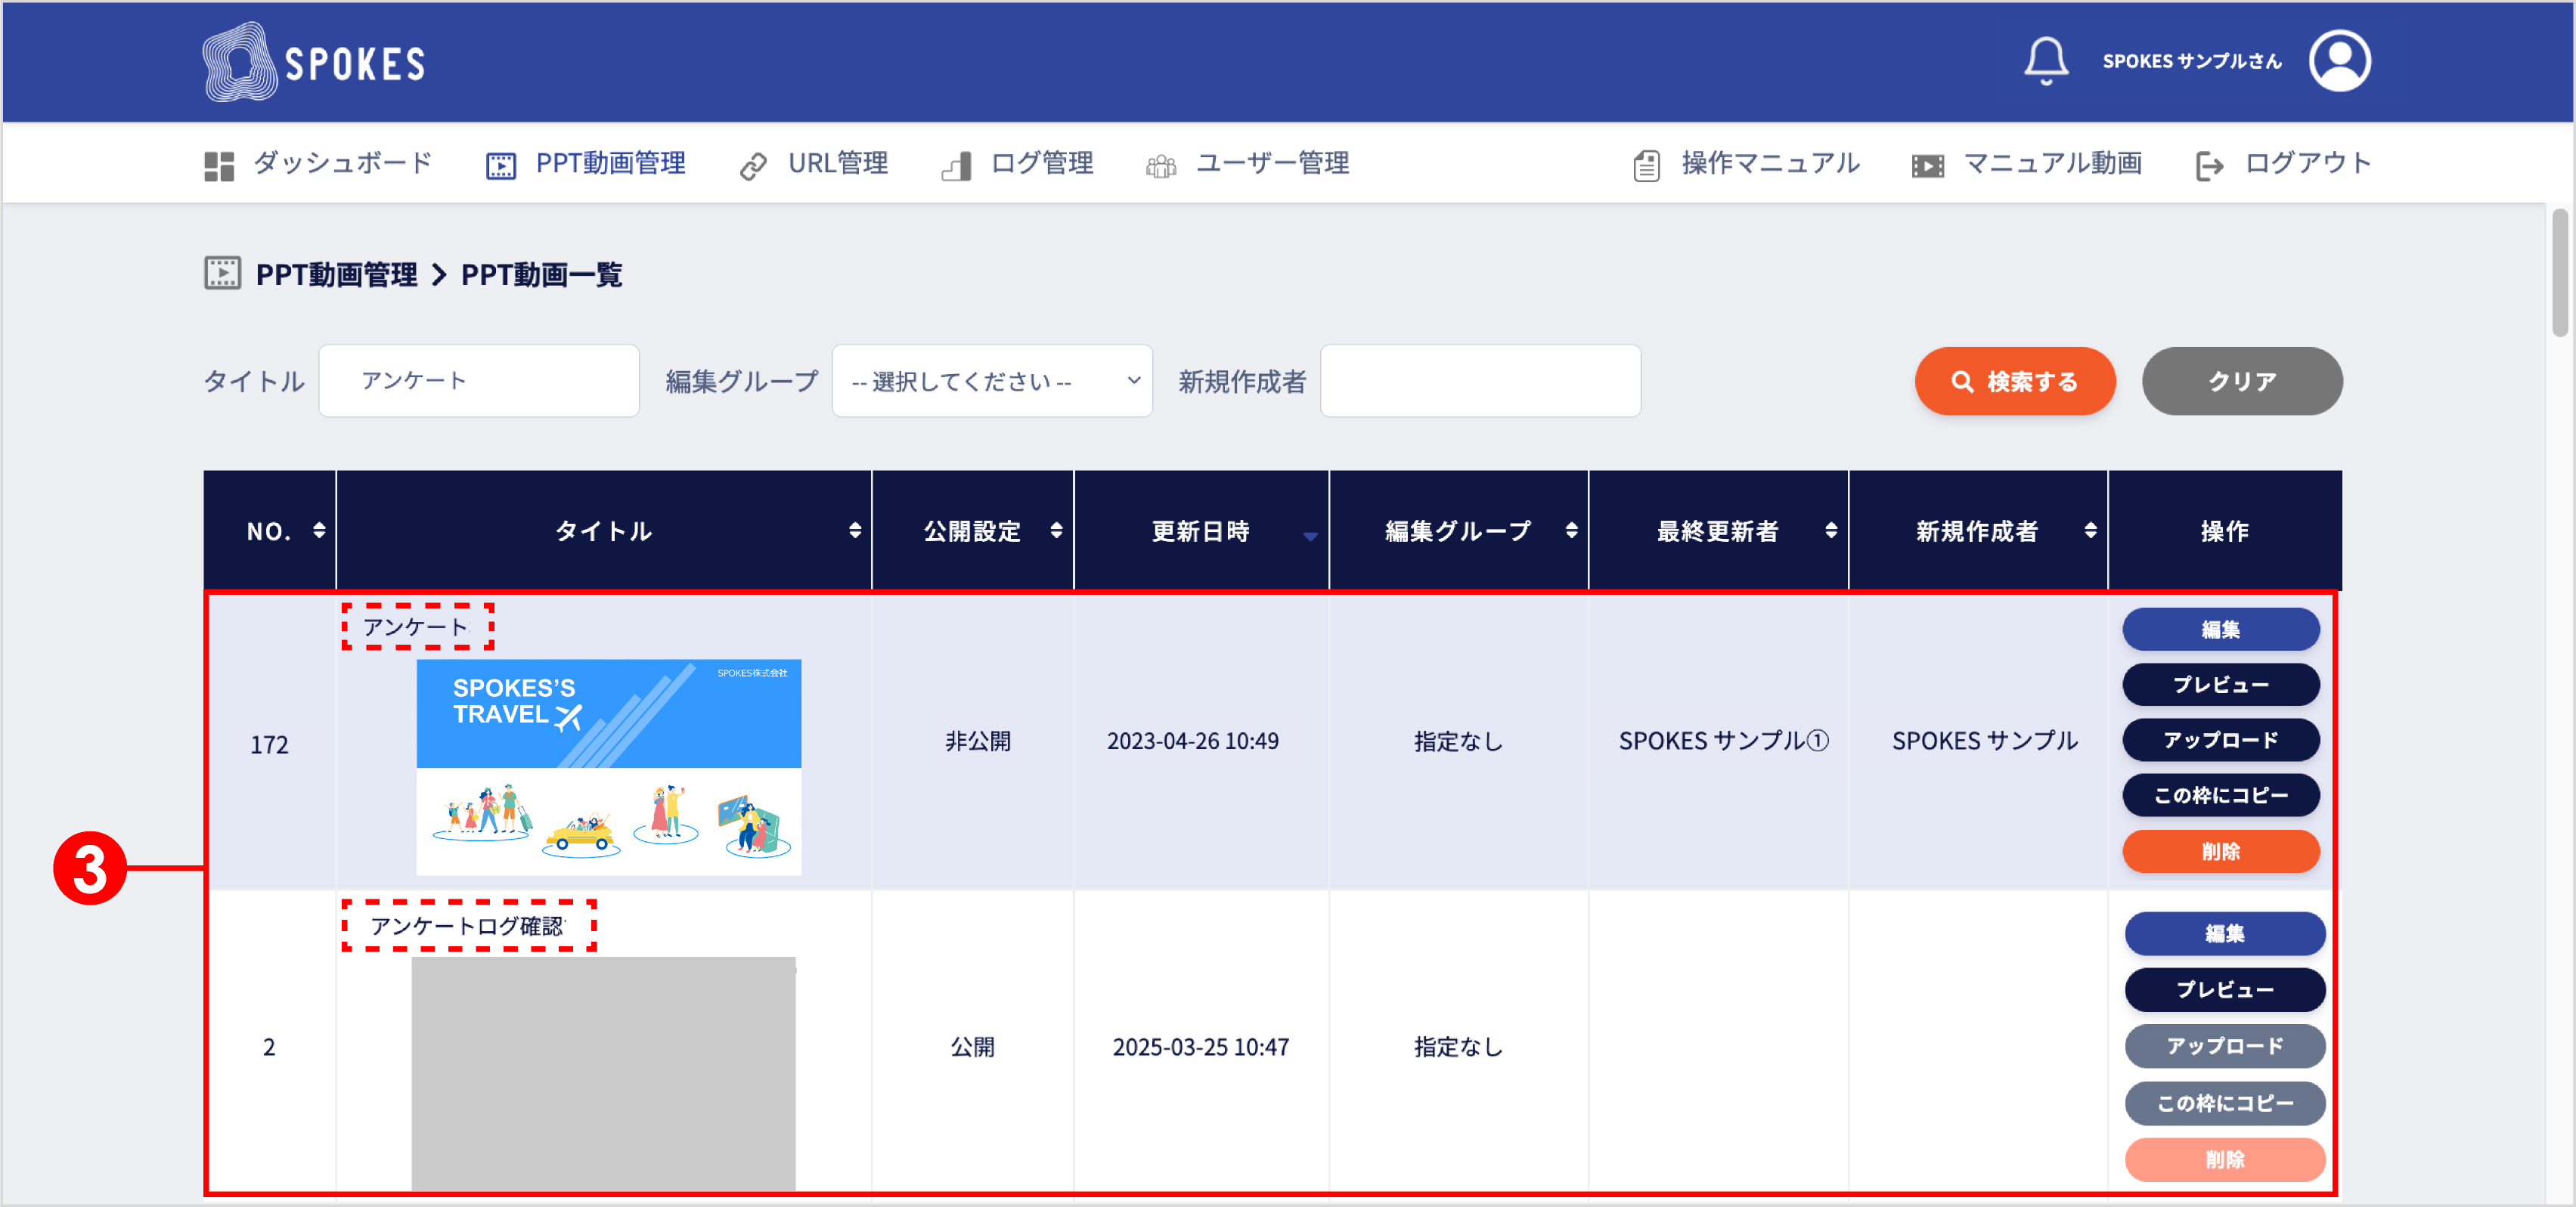Screen dimensions: 2576x1207
Task: Open the 編集グループ selection dropdown
Action: point(991,381)
